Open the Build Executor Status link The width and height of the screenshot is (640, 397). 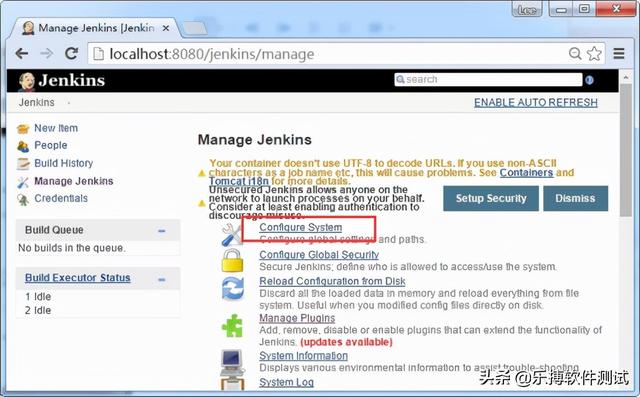(78, 278)
